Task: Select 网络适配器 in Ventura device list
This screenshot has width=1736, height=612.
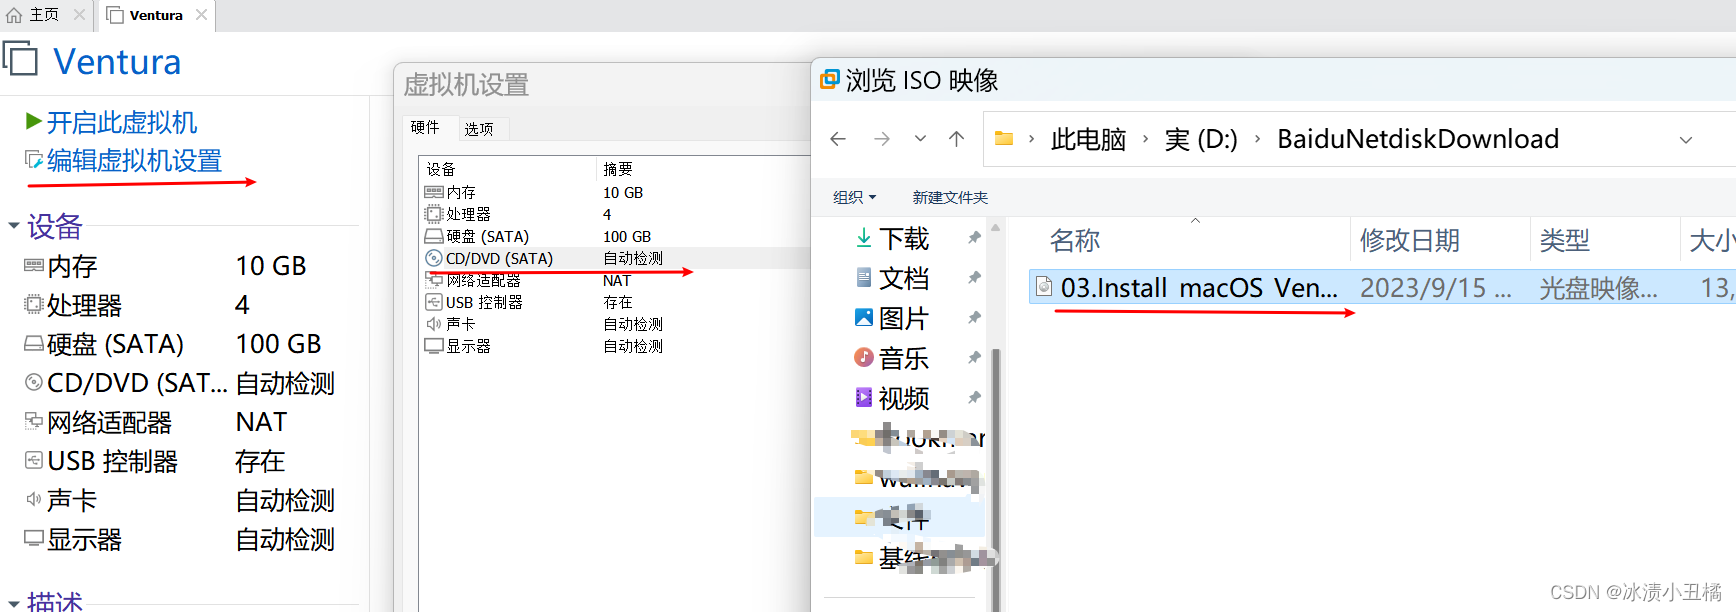Action: click(109, 422)
